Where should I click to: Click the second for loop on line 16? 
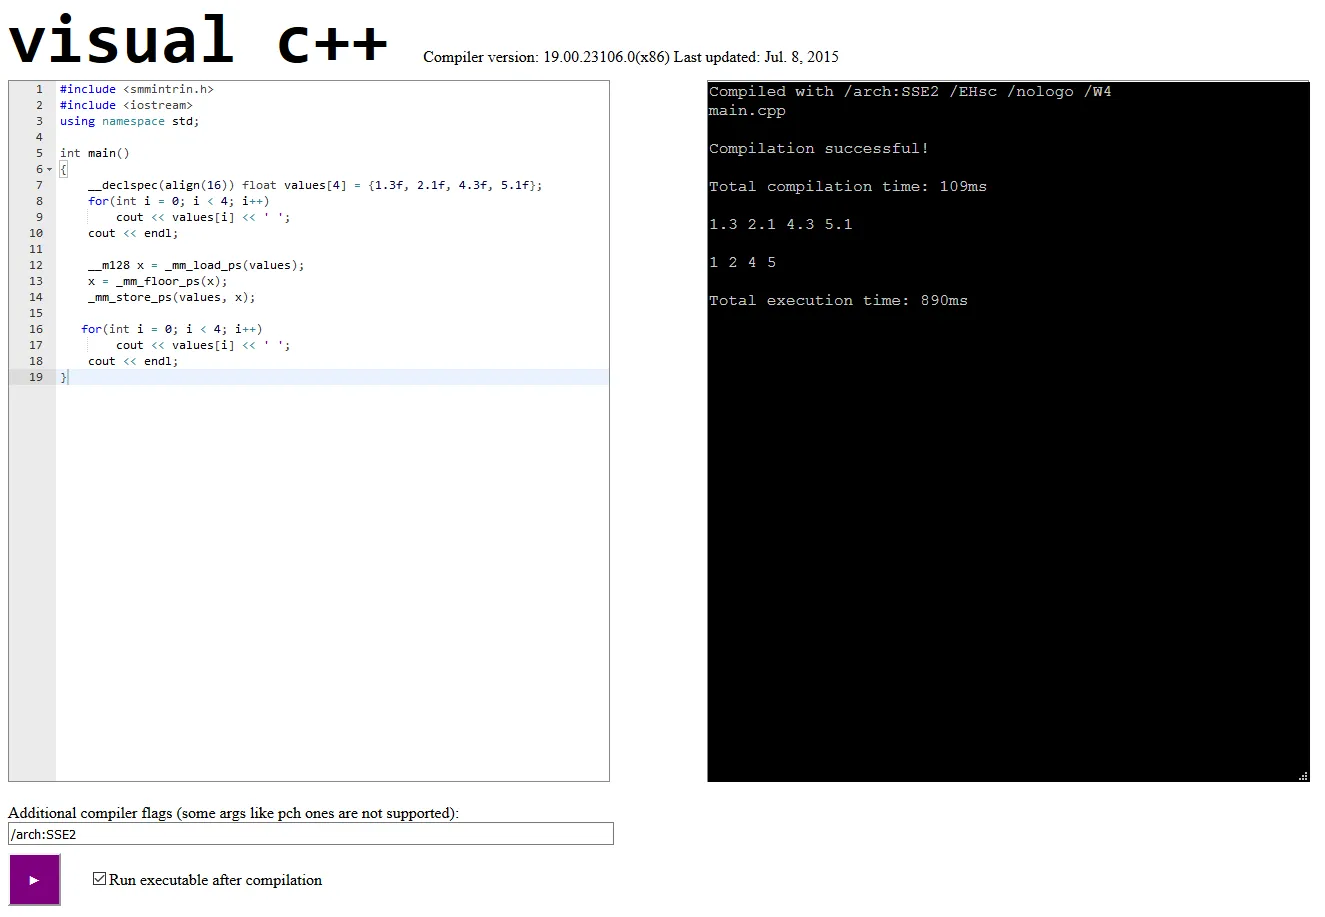click(172, 329)
